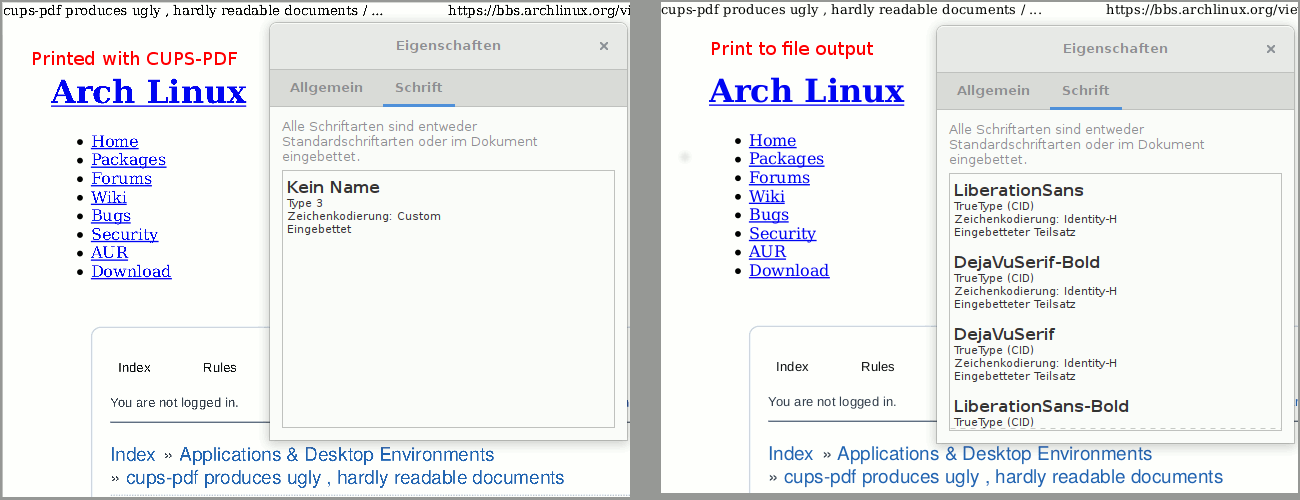This screenshot has height=500, width=1300.
Task: Click Wiki link in left document
Action: tap(109, 198)
